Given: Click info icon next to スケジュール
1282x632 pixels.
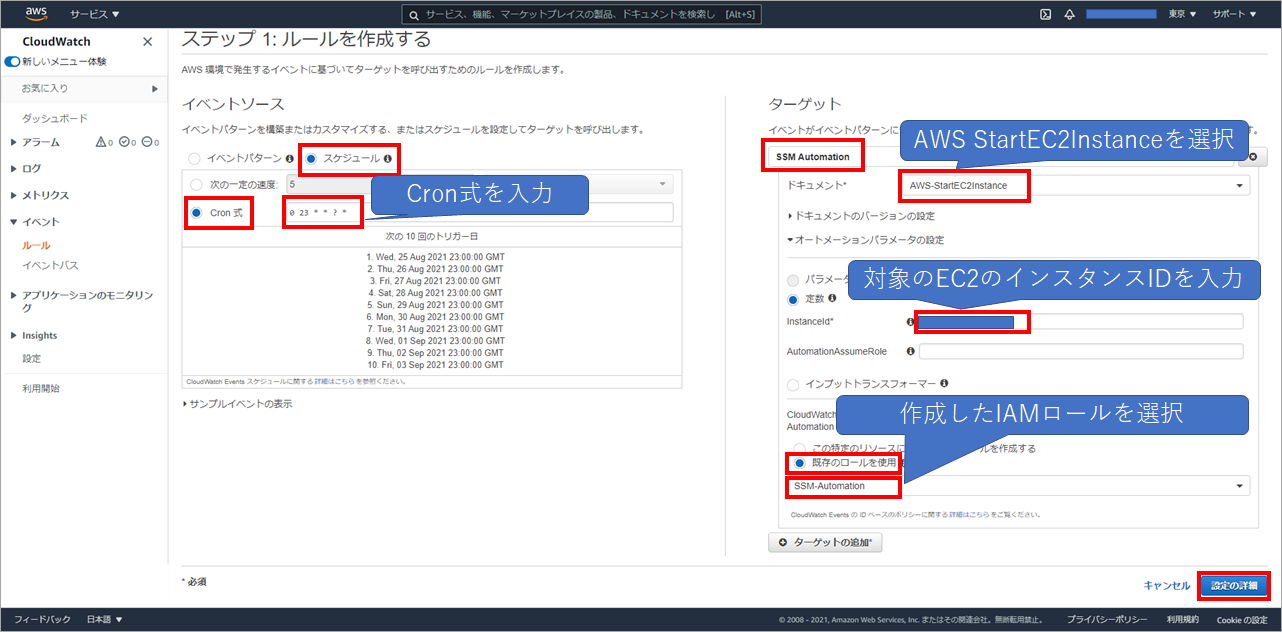Looking at the screenshot, I should point(387,159).
